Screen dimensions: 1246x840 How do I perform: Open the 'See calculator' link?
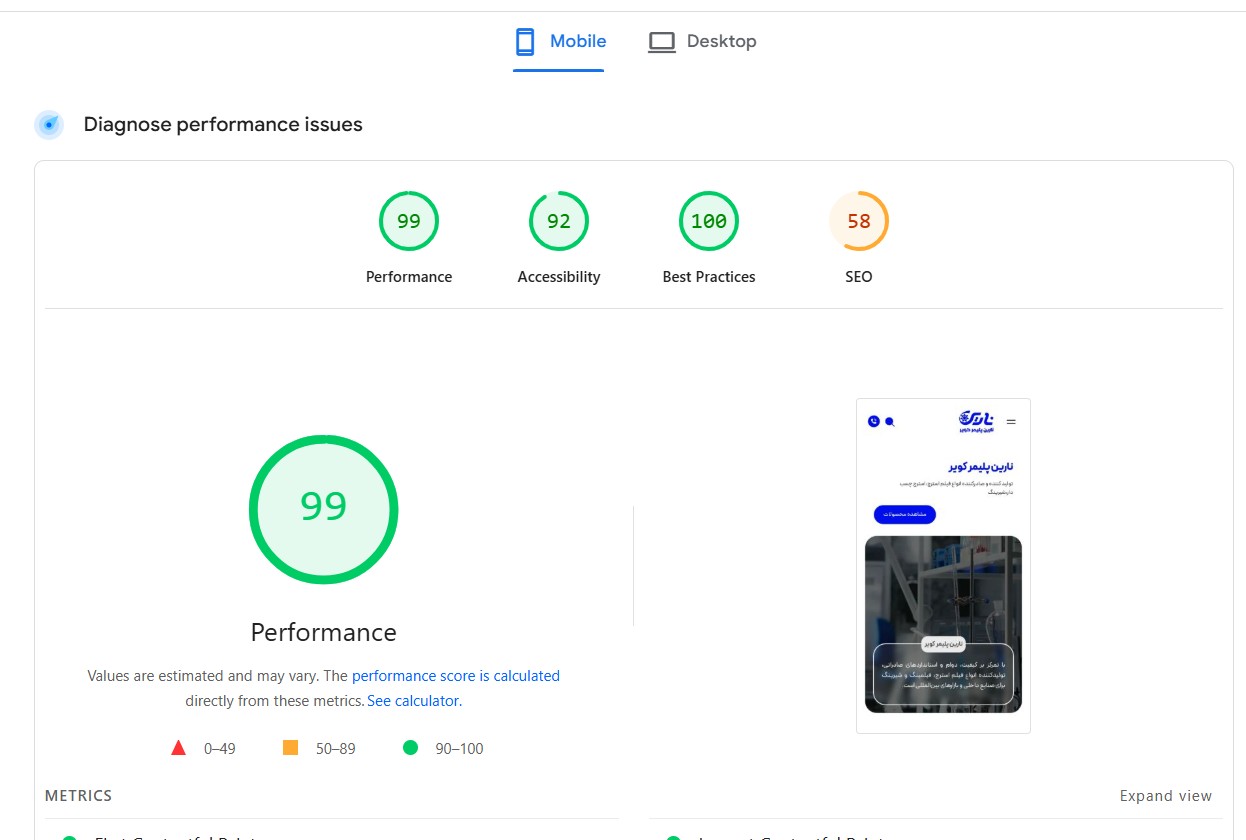[413, 701]
